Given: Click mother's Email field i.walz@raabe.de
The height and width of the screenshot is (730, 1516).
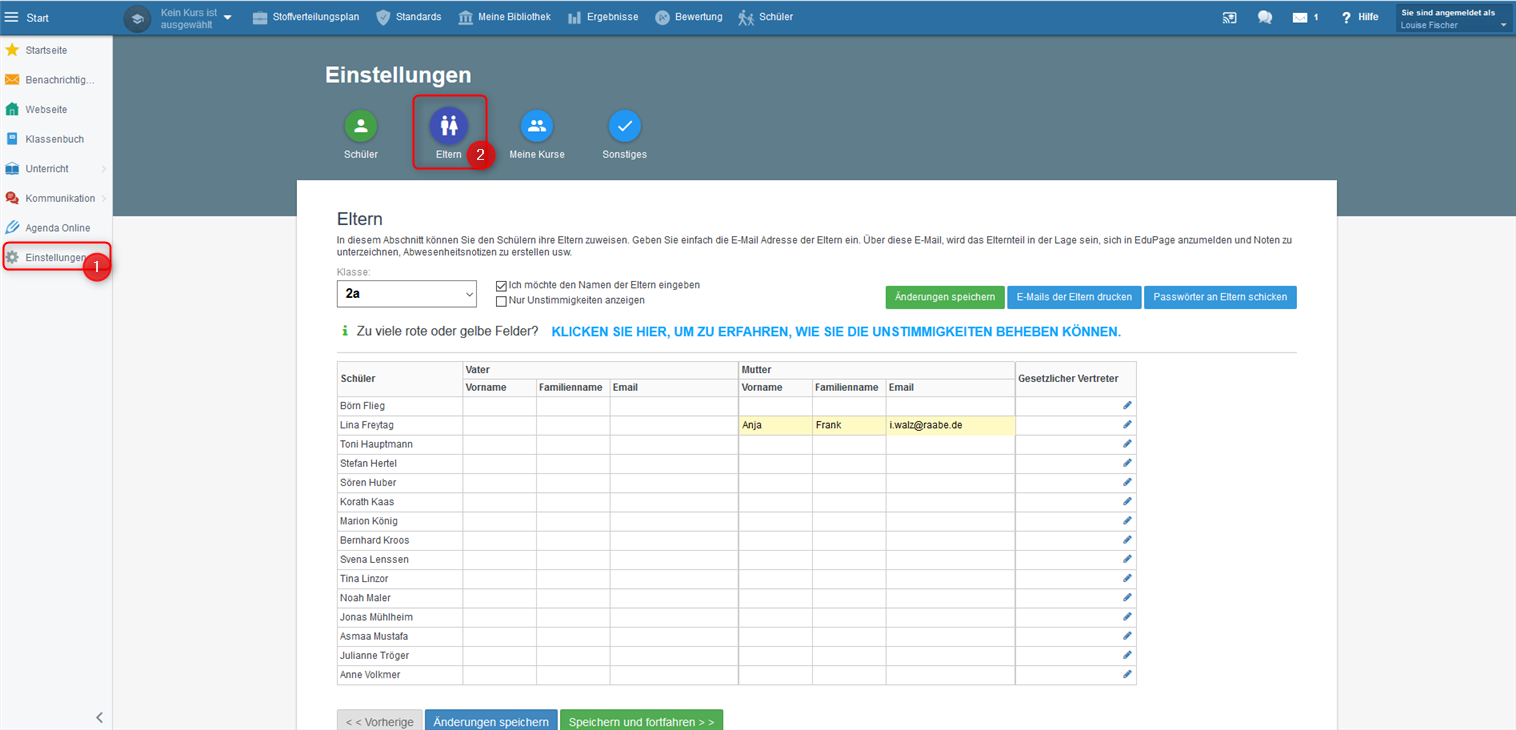Looking at the screenshot, I should tap(950, 425).
